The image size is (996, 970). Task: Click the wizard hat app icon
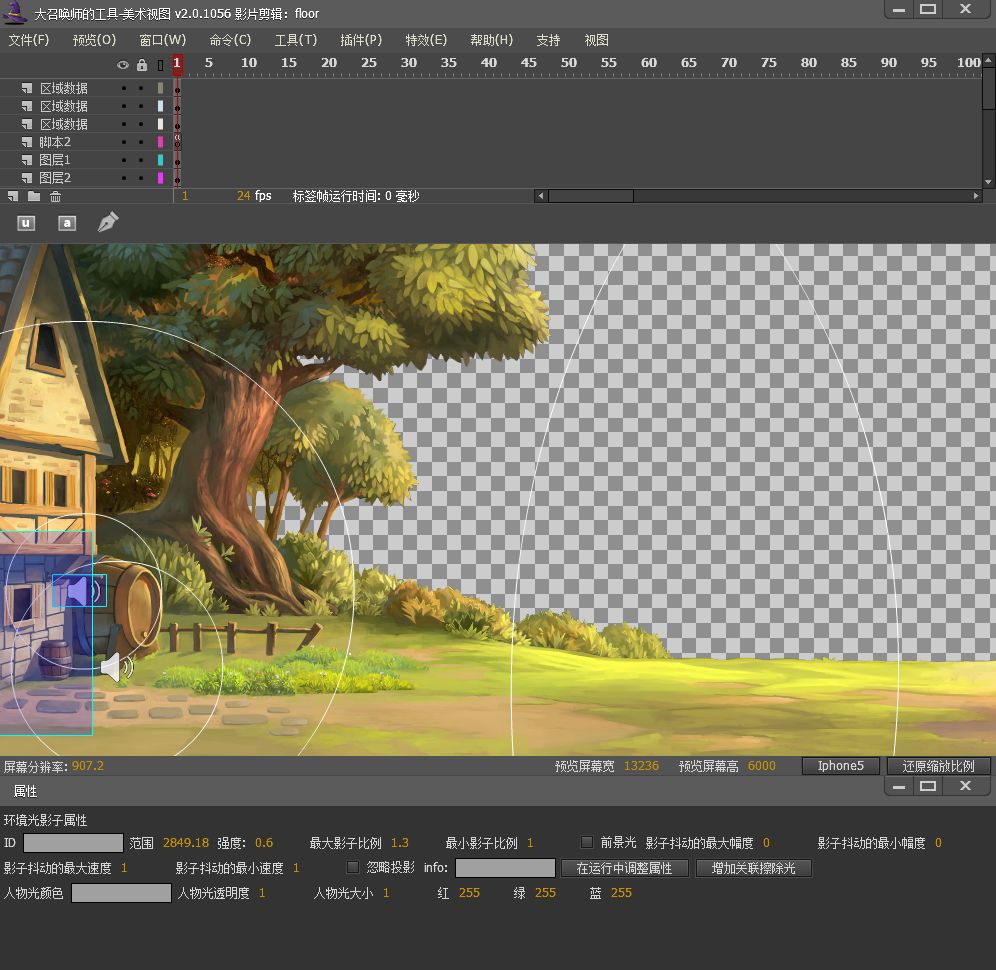(x=15, y=12)
